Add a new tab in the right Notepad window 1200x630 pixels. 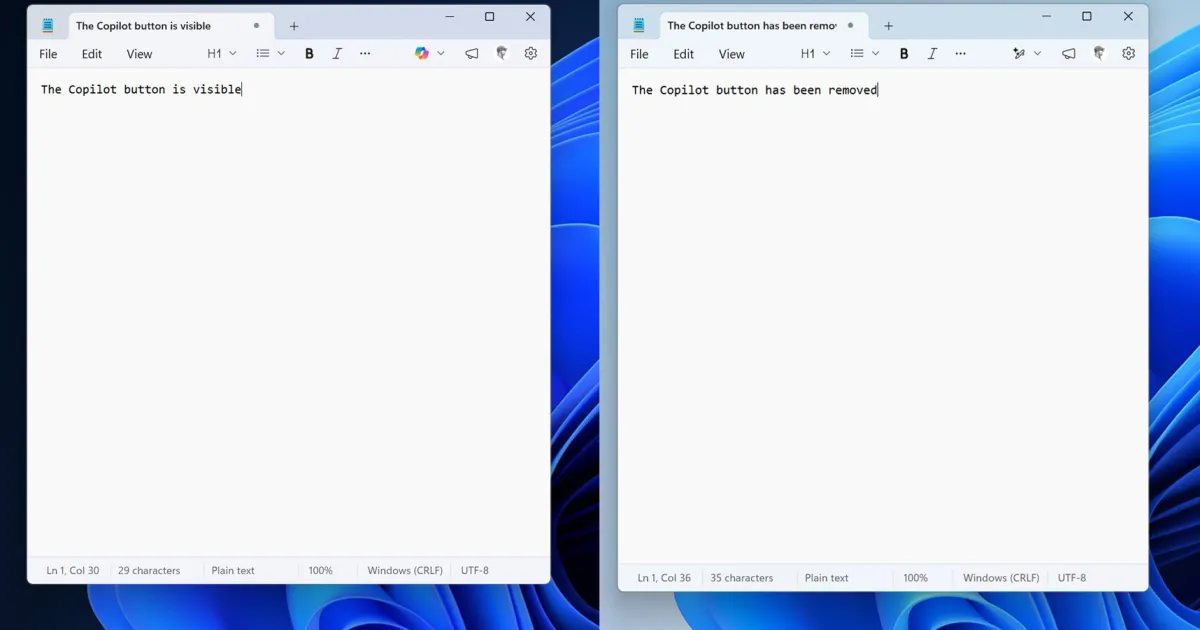(888, 26)
